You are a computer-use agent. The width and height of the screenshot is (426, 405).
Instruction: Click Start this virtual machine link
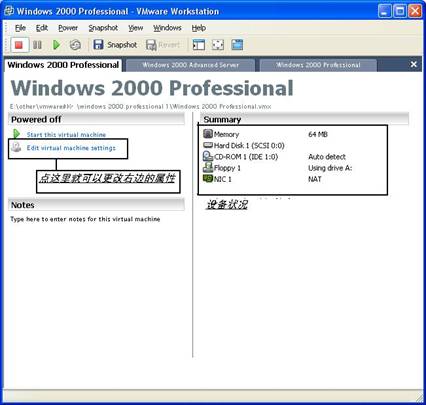(x=66, y=135)
